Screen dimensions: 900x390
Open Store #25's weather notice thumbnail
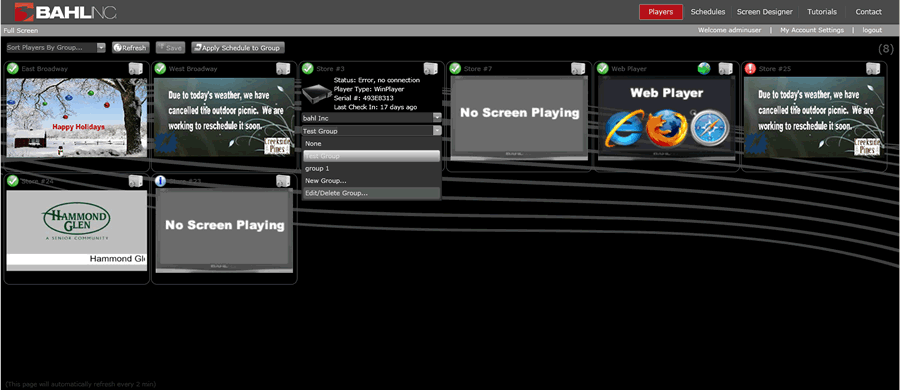814,117
